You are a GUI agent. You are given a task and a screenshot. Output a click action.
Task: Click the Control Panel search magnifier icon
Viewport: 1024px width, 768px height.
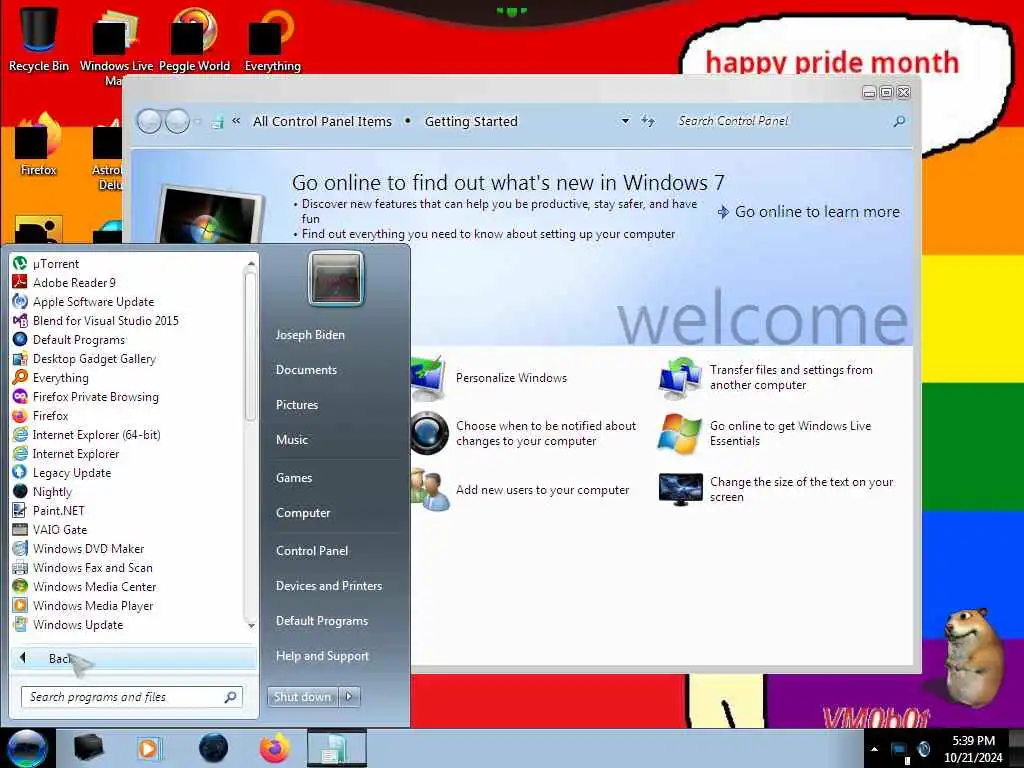click(899, 121)
